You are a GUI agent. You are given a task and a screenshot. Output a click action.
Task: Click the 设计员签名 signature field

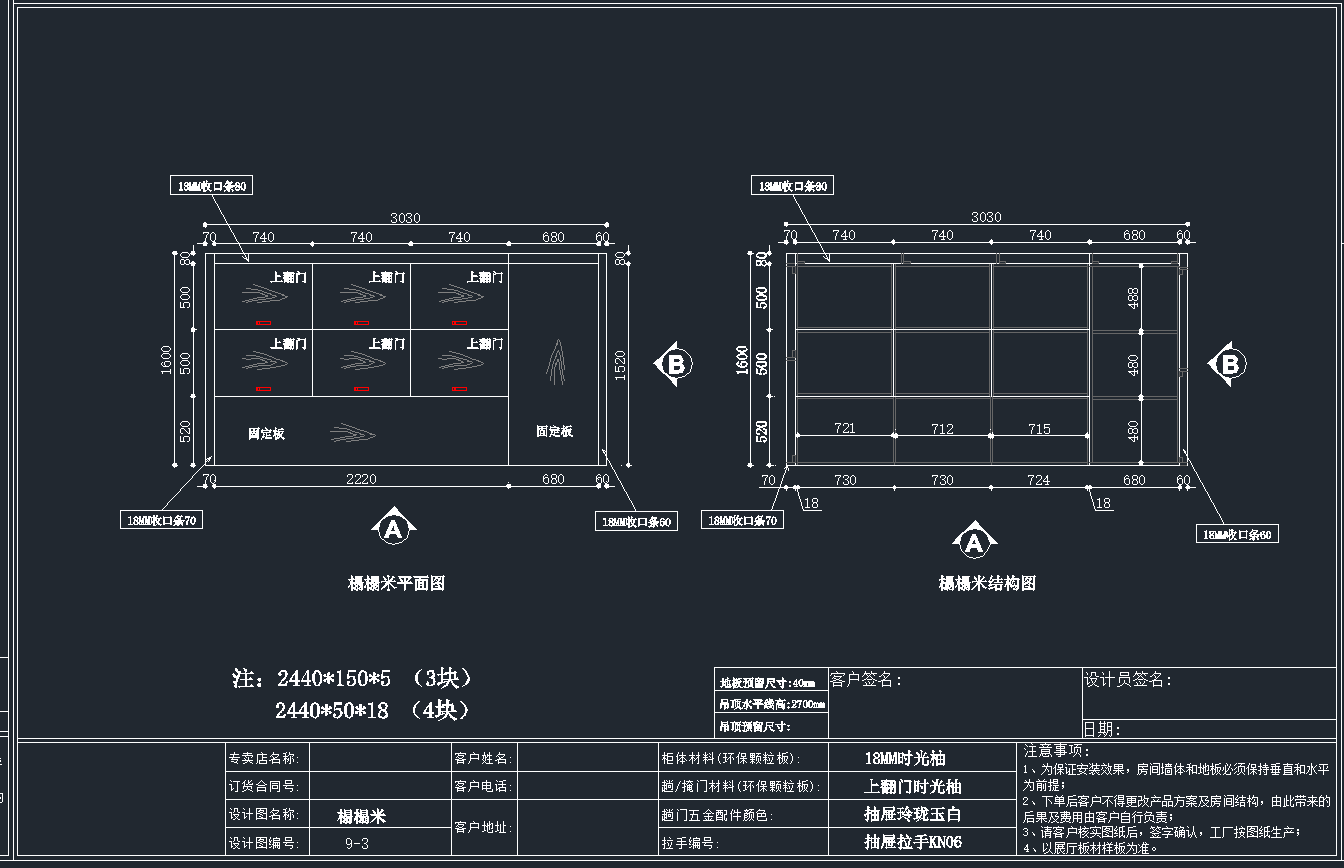[x=1208, y=692]
